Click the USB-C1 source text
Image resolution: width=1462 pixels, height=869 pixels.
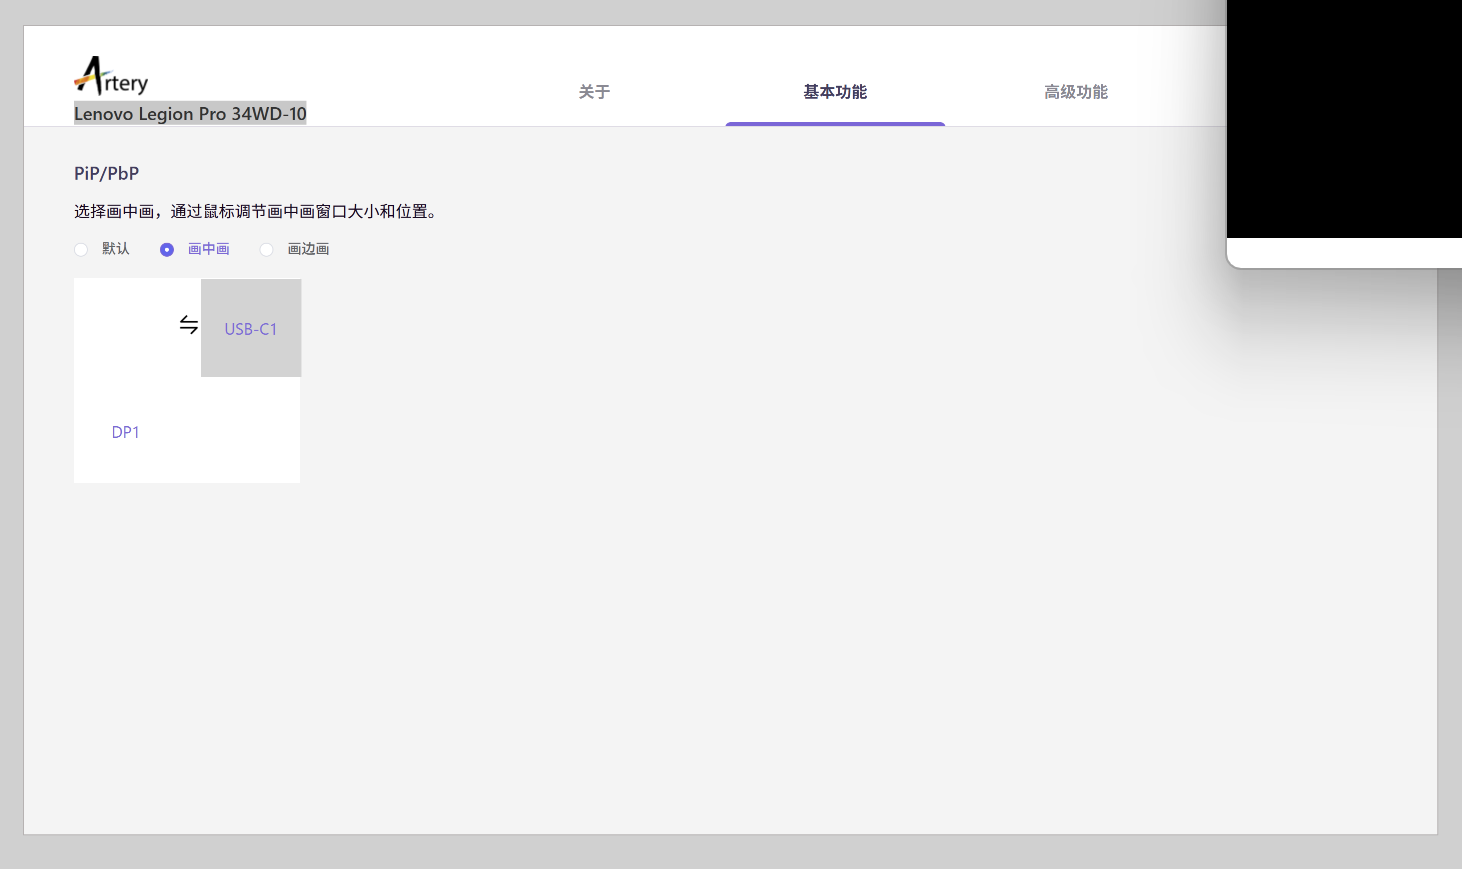250,329
